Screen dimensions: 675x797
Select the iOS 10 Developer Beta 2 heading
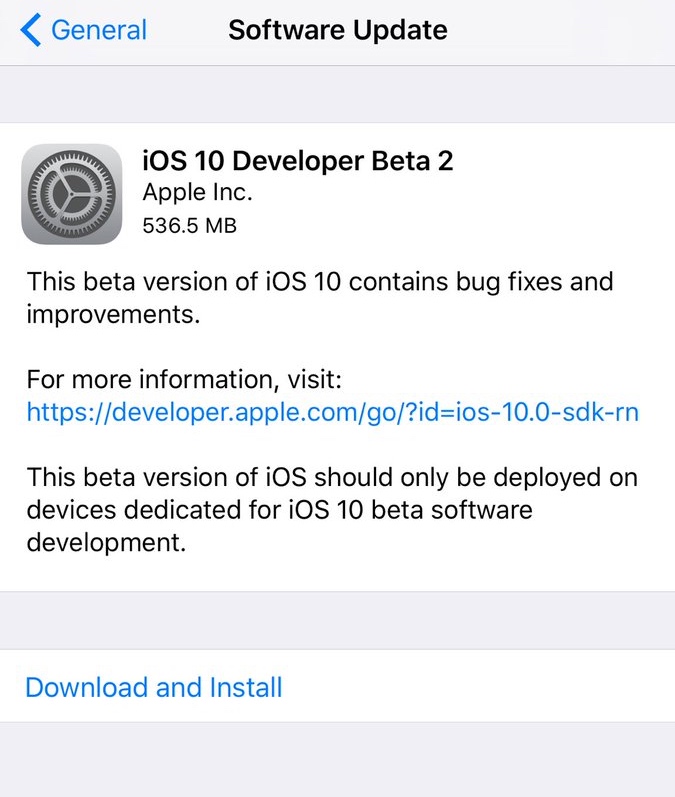pyautogui.click(x=298, y=160)
